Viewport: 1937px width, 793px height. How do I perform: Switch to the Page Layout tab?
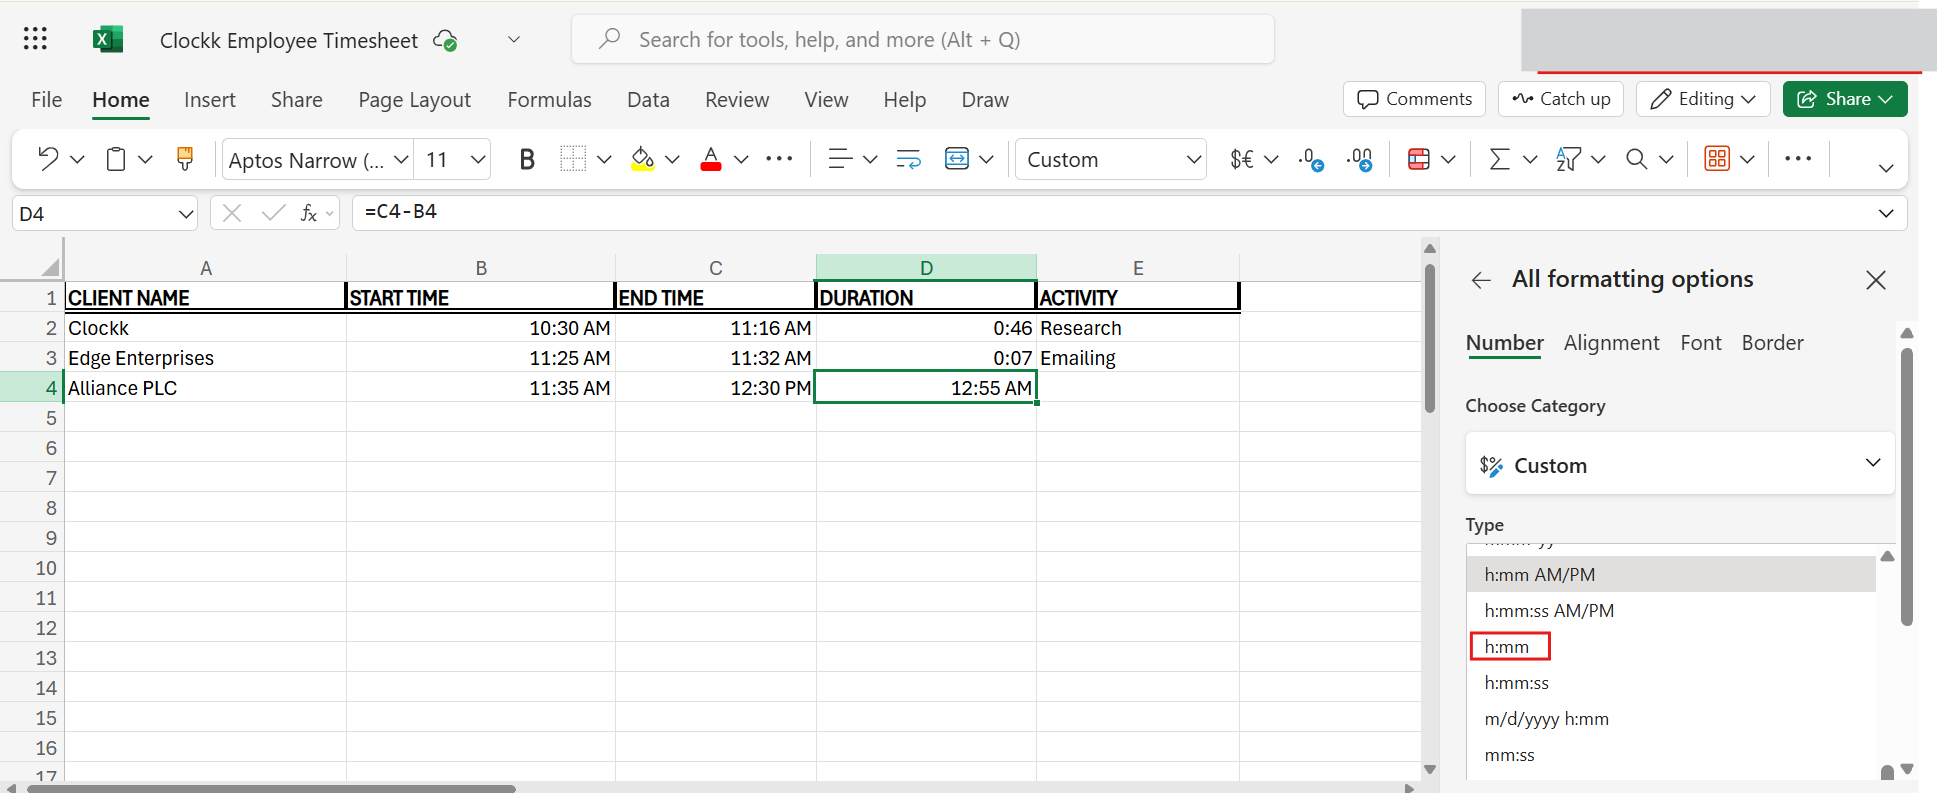click(414, 100)
